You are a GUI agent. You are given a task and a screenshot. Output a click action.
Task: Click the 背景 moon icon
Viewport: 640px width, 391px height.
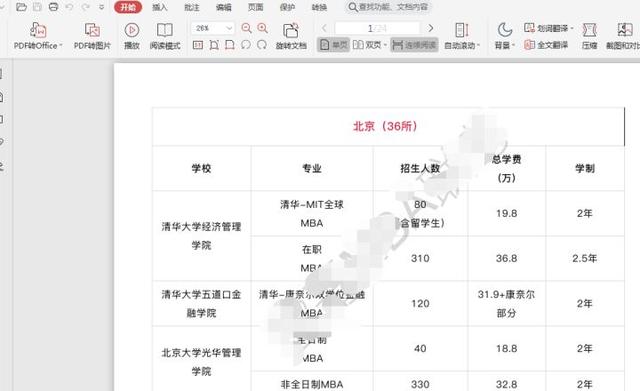pyautogui.click(x=504, y=30)
